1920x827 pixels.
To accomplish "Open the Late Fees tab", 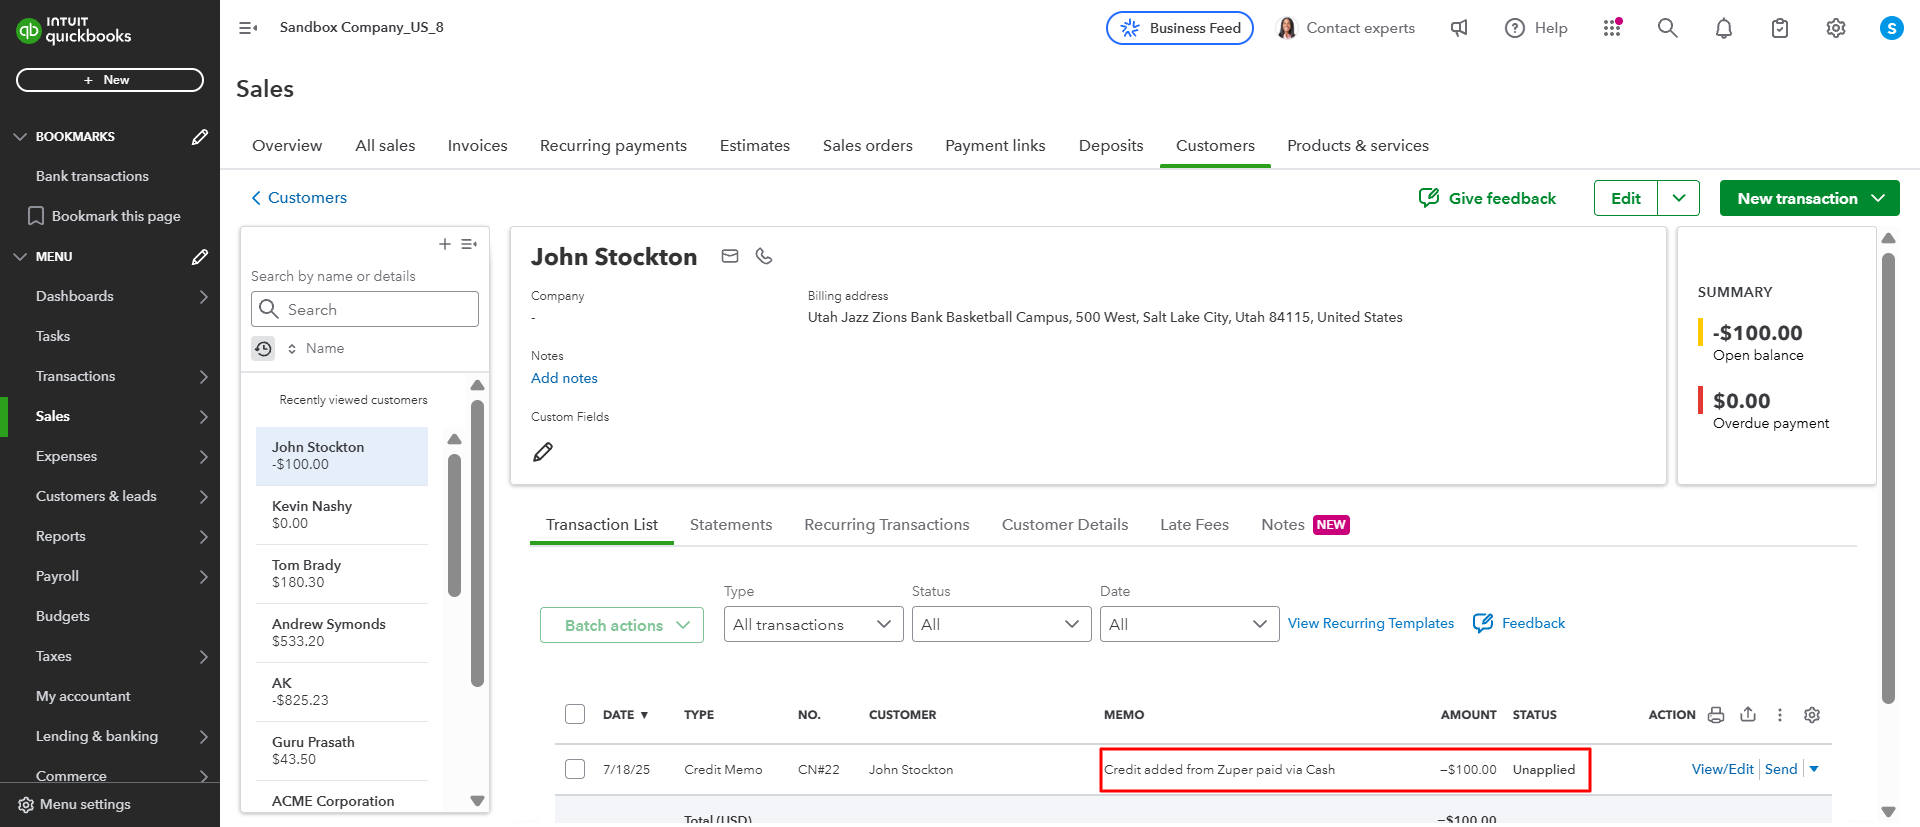I will click(1194, 524).
